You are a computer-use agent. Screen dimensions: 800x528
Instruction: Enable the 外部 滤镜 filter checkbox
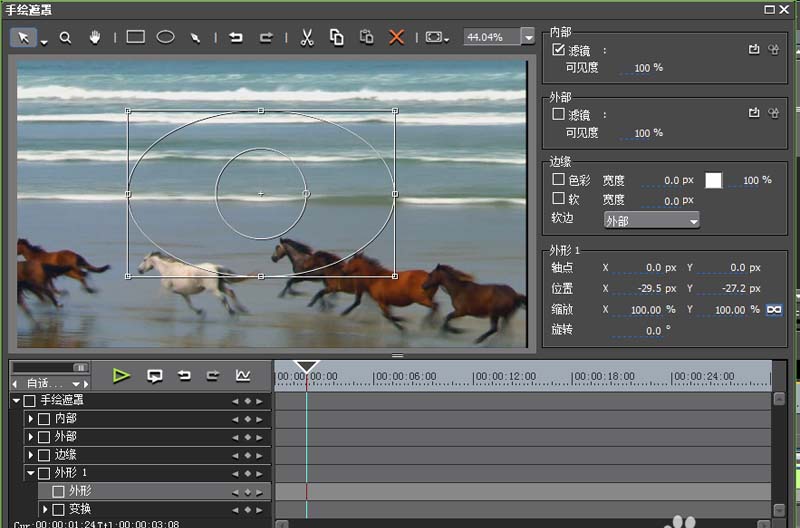[x=559, y=114]
